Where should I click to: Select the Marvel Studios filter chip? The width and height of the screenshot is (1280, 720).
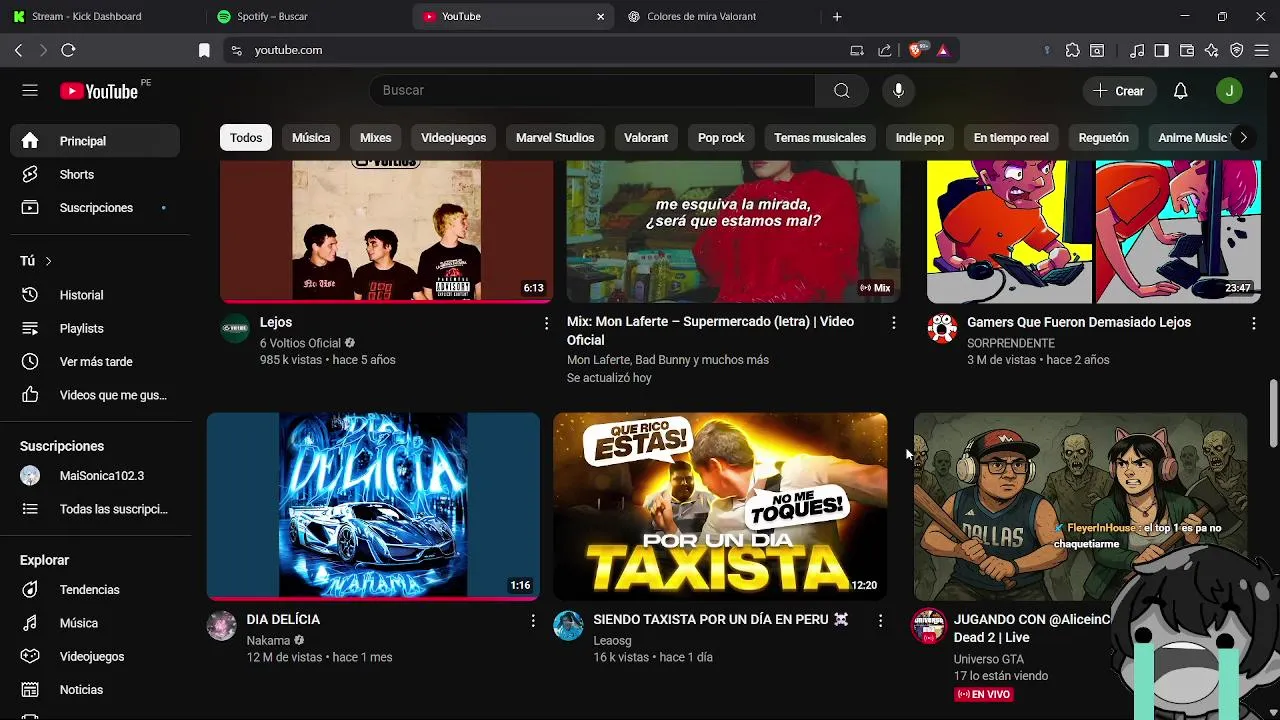pos(555,138)
